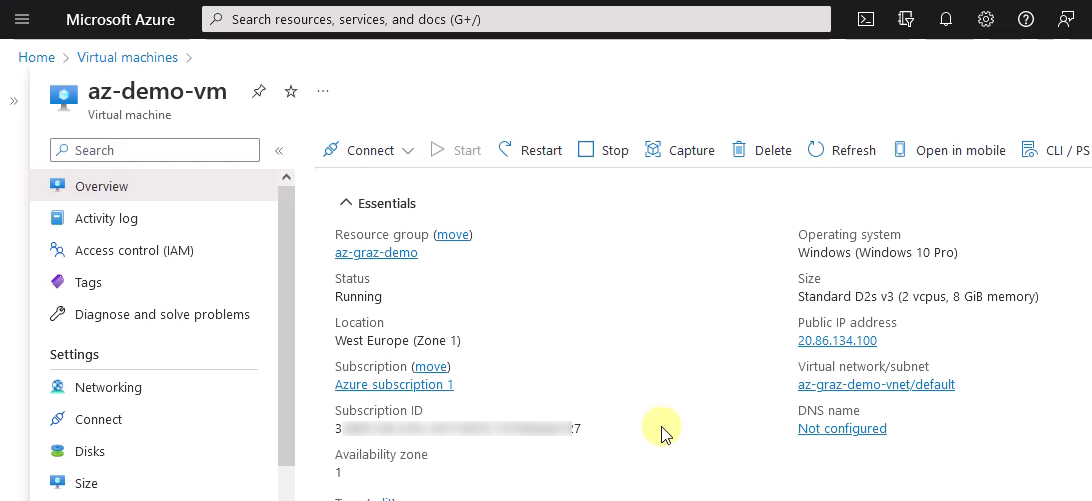The width and height of the screenshot is (1092, 501).
Task: Click Not configured DNS name link
Action: (842, 428)
